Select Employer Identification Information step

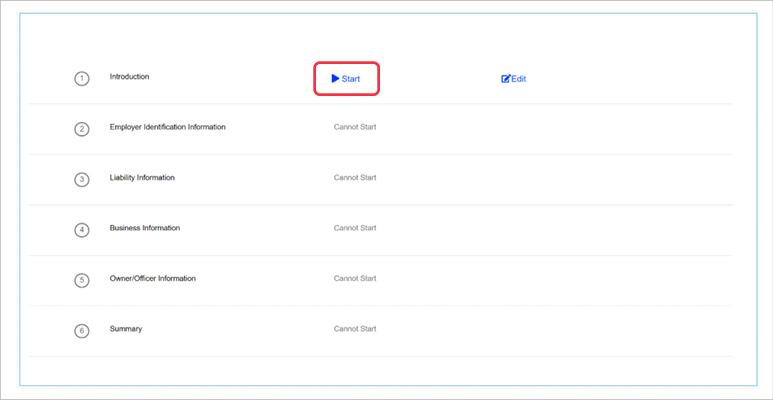tap(167, 127)
